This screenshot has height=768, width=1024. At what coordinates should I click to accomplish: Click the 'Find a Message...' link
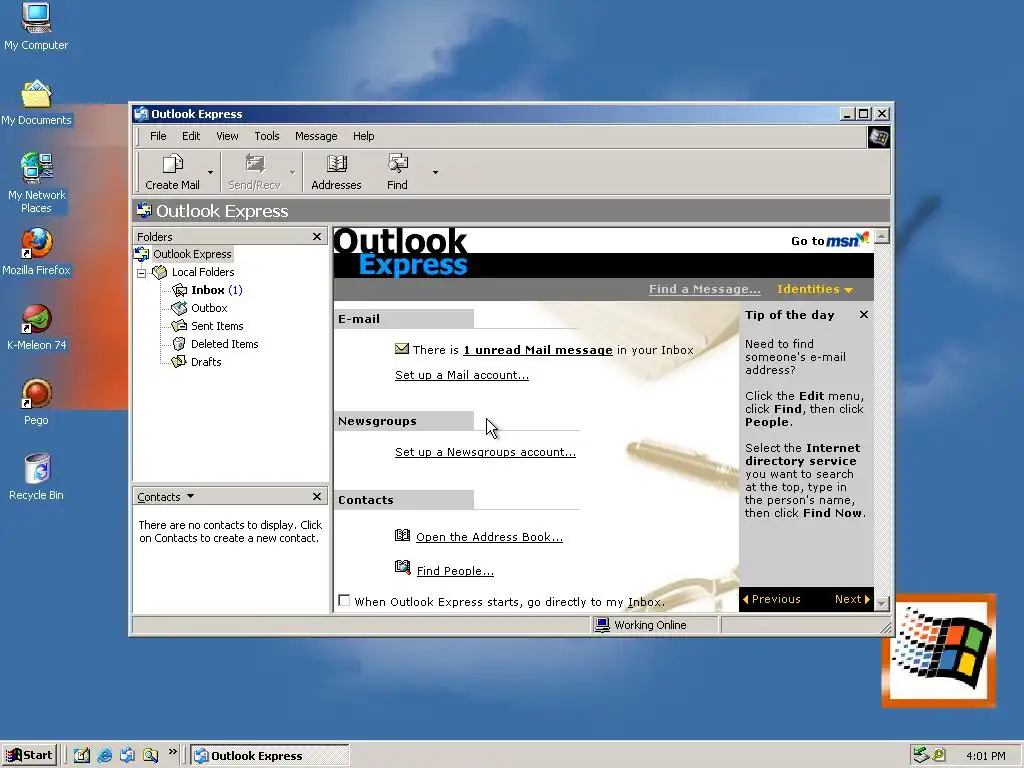coord(705,289)
